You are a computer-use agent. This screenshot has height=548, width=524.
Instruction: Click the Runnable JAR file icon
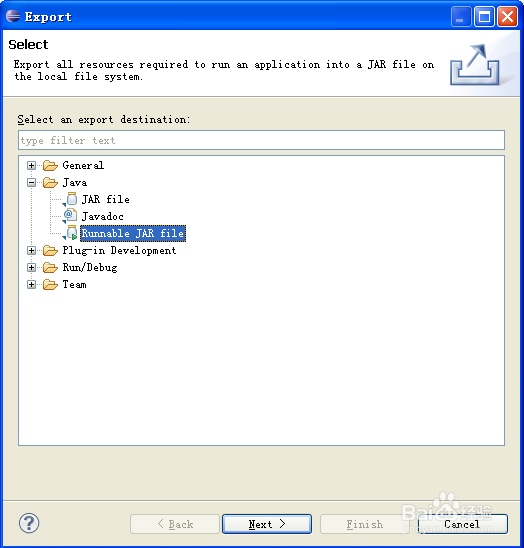pos(70,233)
